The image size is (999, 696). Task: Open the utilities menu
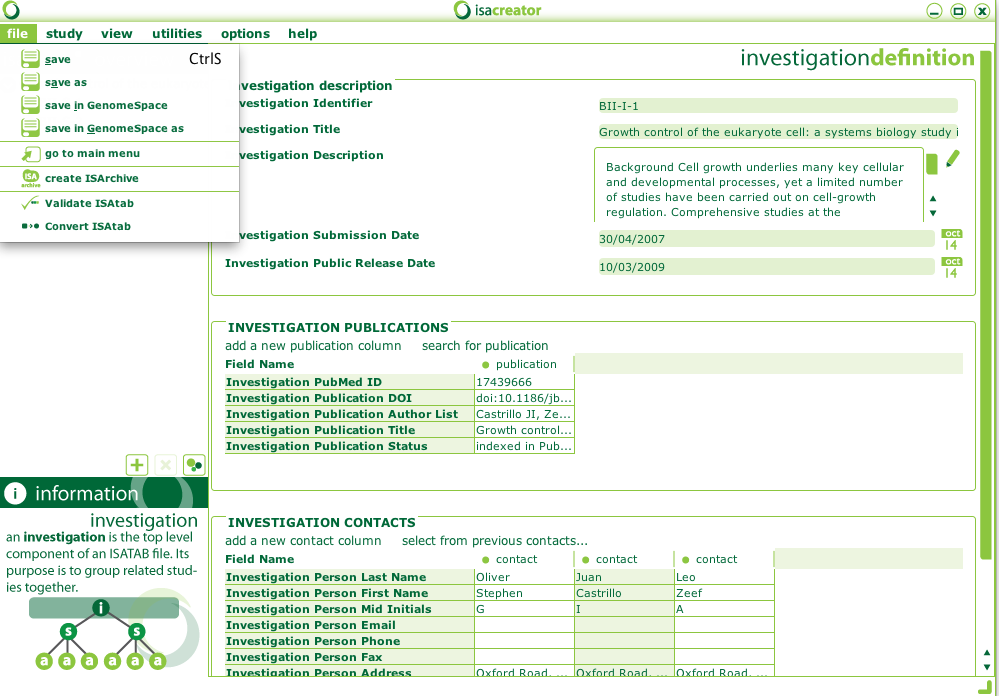(177, 34)
